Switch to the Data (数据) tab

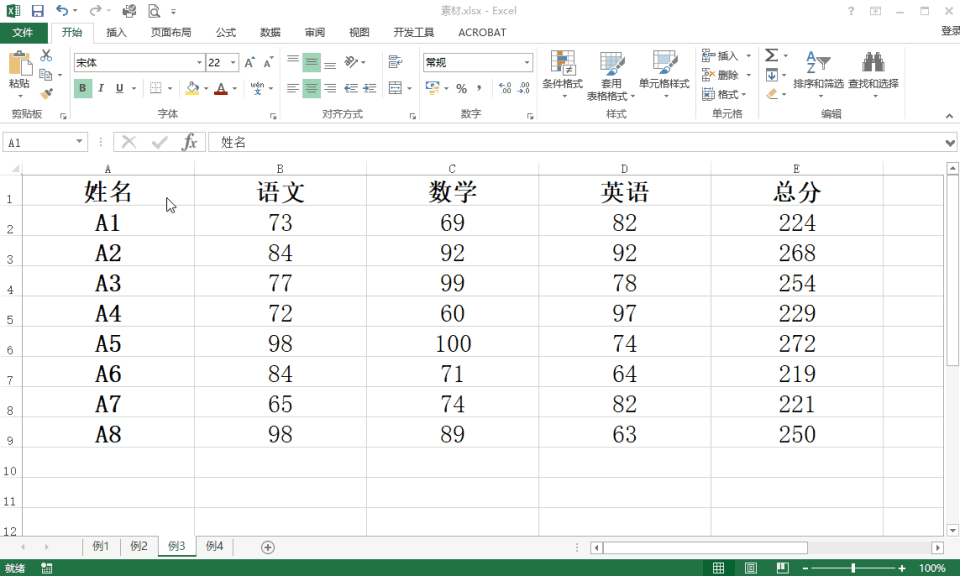pyautogui.click(x=270, y=32)
